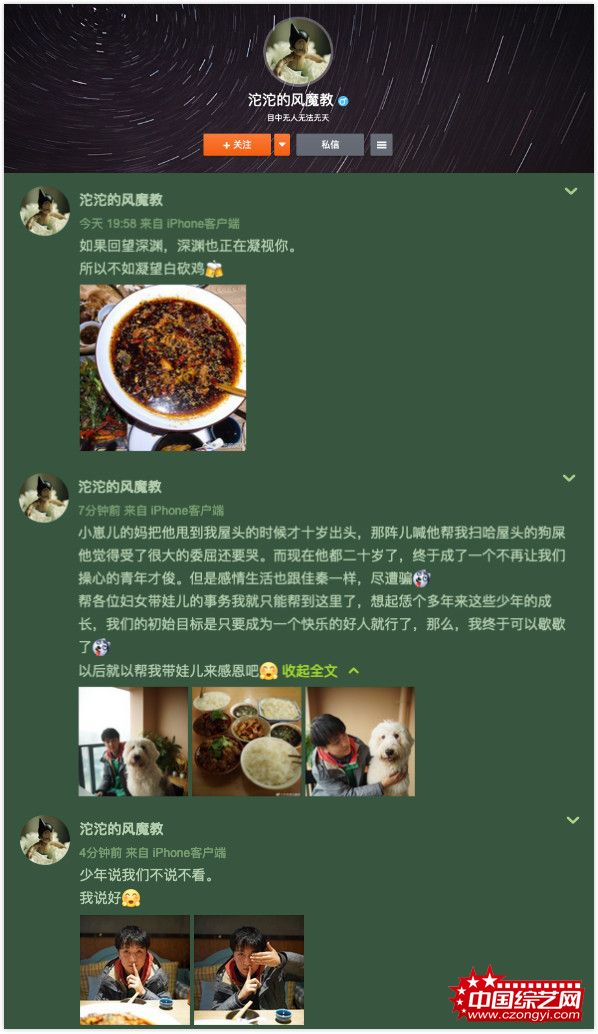
Task: Send a message via 私信 button
Action: click(330, 144)
